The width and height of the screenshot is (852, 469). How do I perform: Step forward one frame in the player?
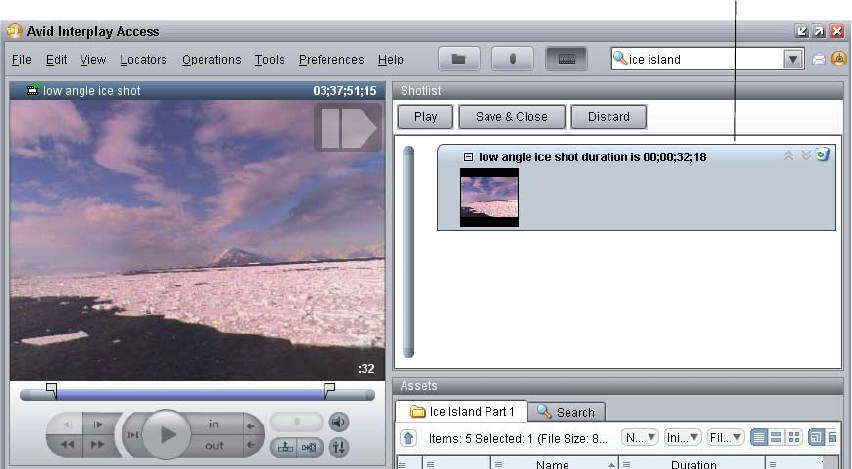tap(98, 424)
